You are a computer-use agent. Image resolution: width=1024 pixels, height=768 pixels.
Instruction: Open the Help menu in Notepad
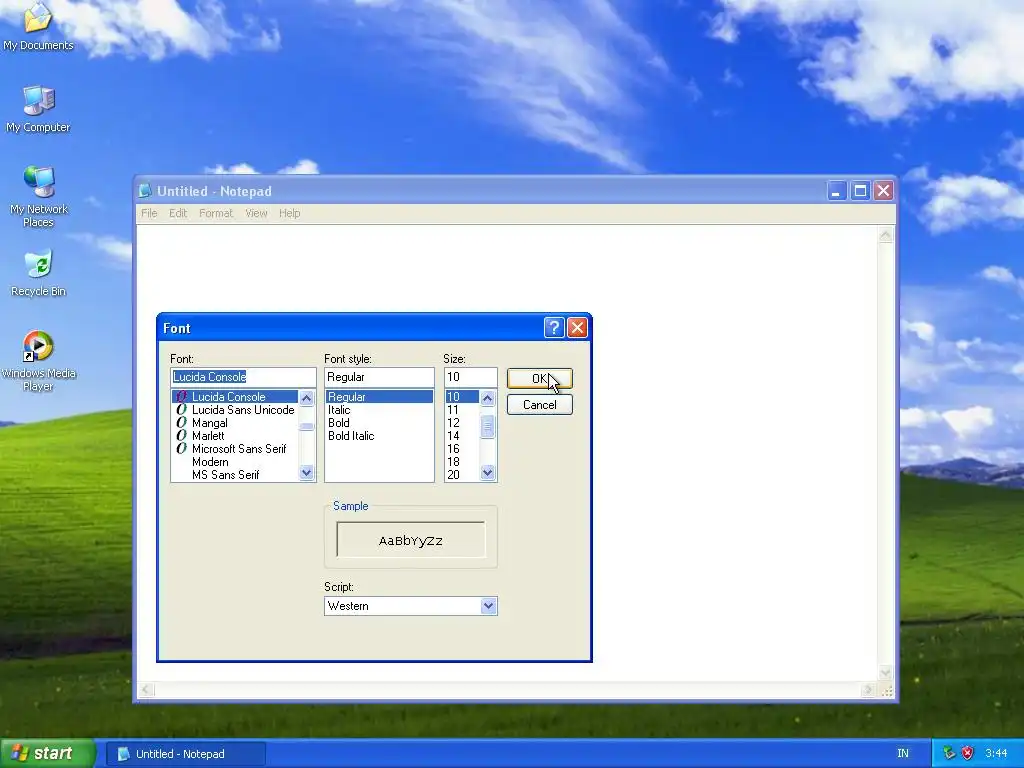[x=289, y=213]
